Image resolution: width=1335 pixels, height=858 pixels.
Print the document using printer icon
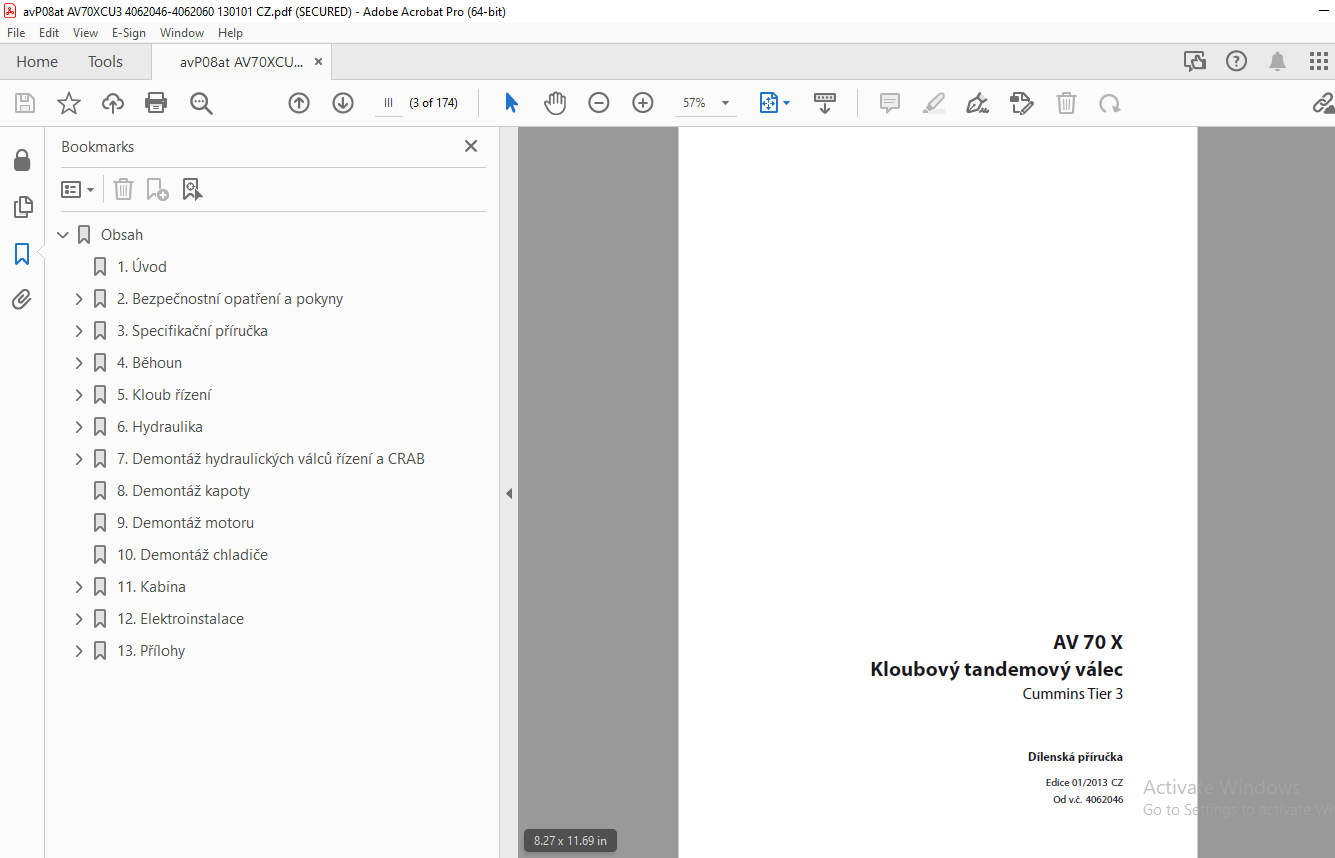point(156,103)
